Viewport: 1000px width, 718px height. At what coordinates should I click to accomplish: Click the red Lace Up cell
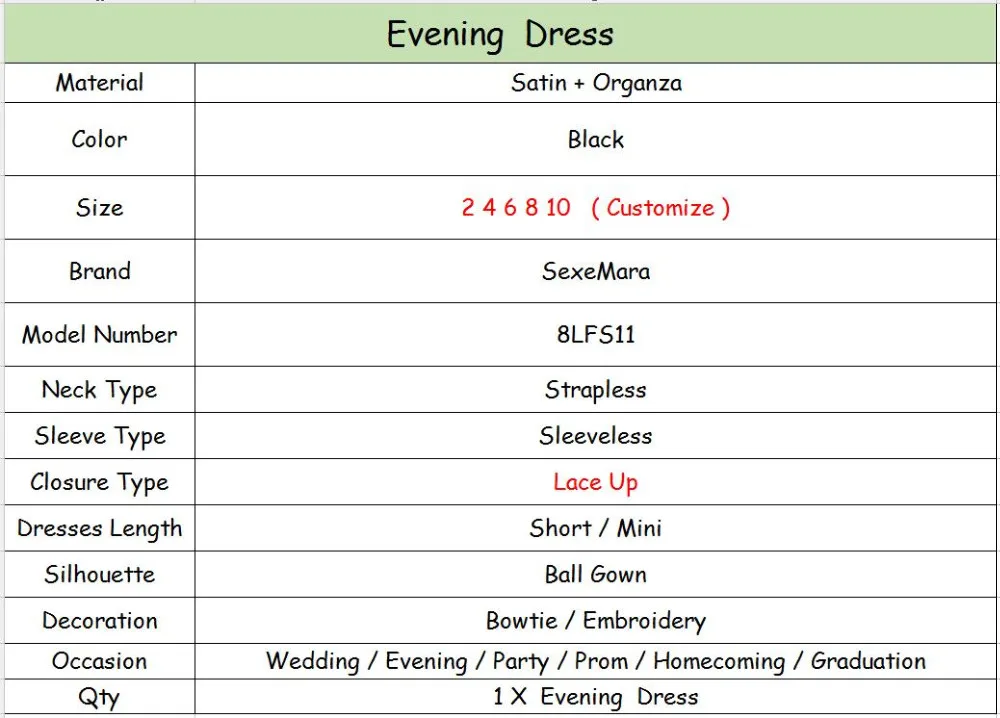596,482
